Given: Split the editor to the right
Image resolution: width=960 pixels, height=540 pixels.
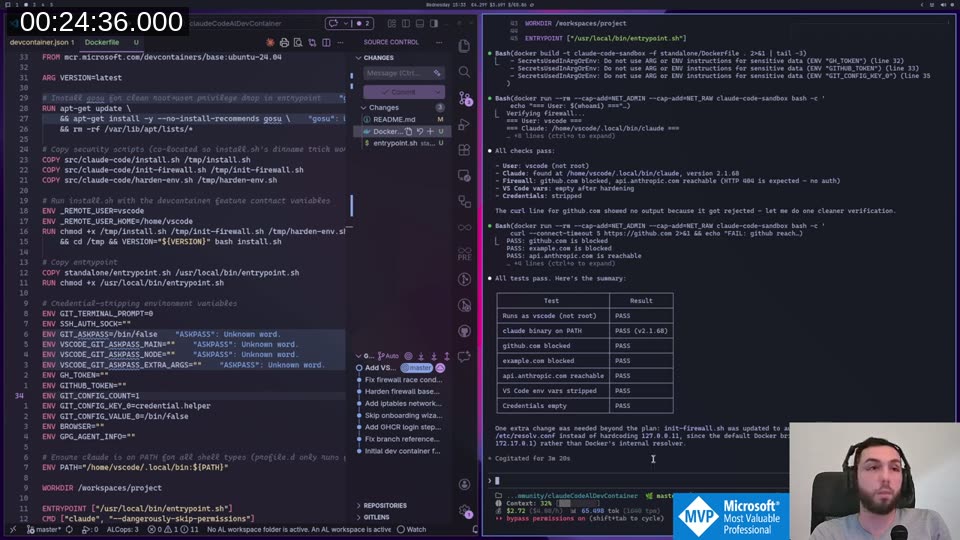Looking at the screenshot, I should click(x=326, y=42).
